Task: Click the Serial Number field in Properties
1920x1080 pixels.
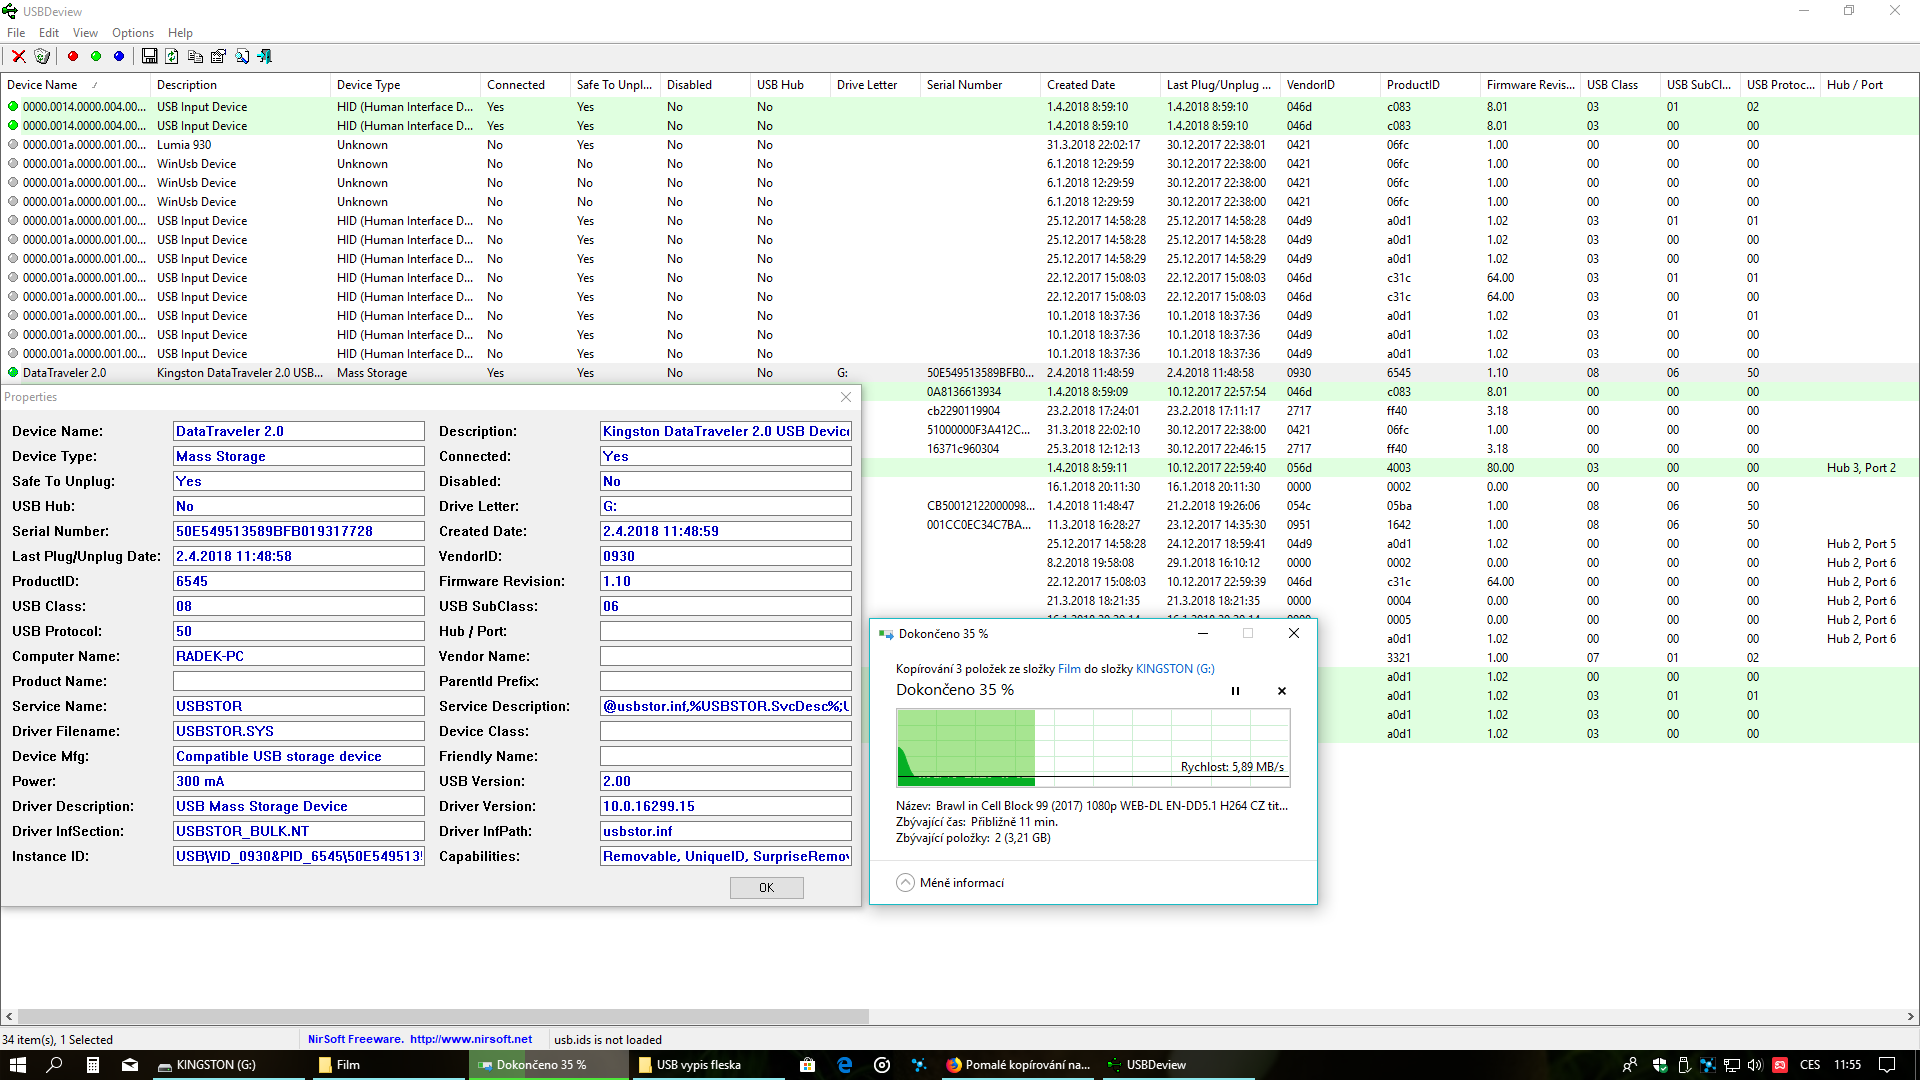Action: [x=298, y=531]
